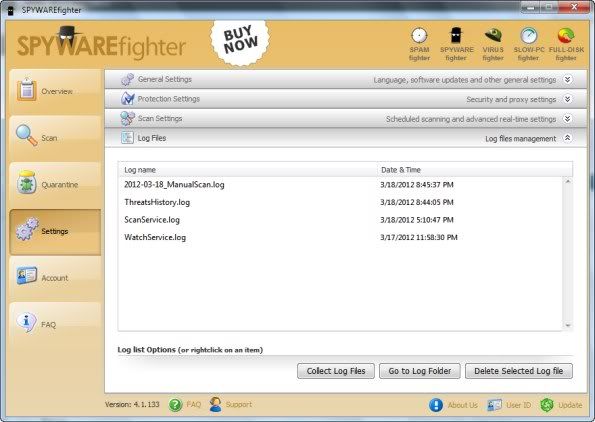Viewport: 595px width, 422px height.
Task: Click the Support agent icon
Action: (216, 405)
